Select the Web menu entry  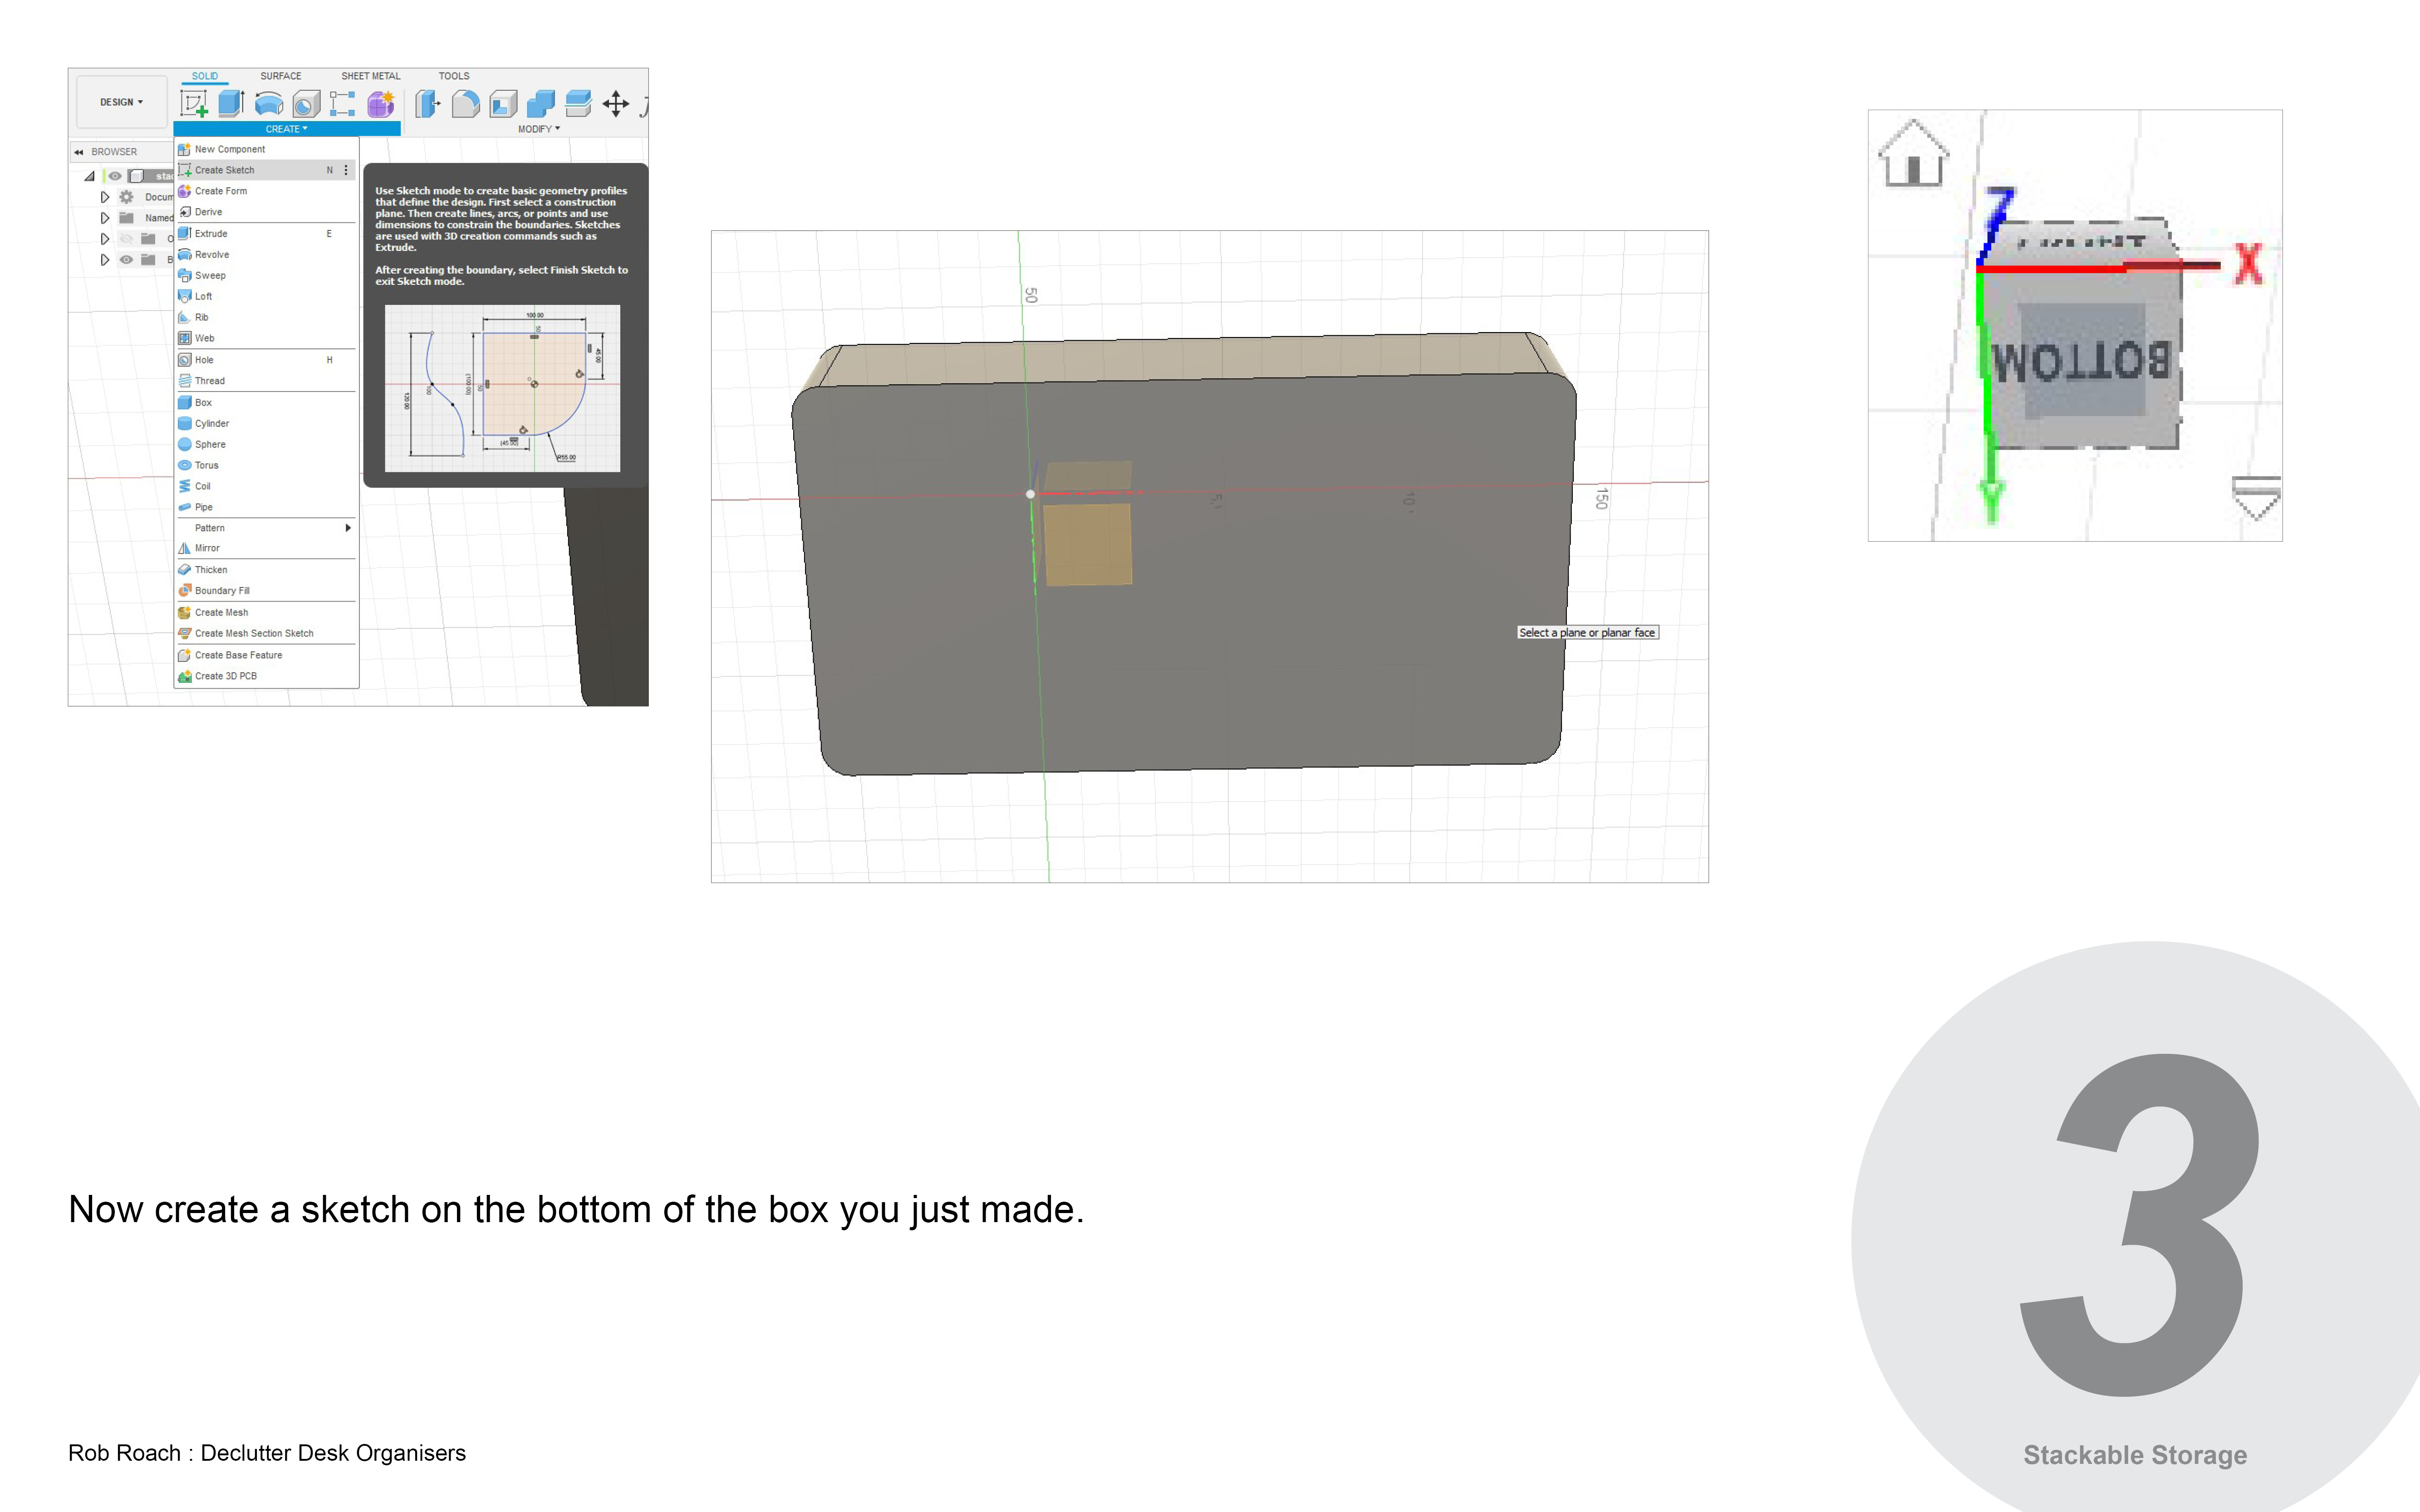tap(266, 339)
